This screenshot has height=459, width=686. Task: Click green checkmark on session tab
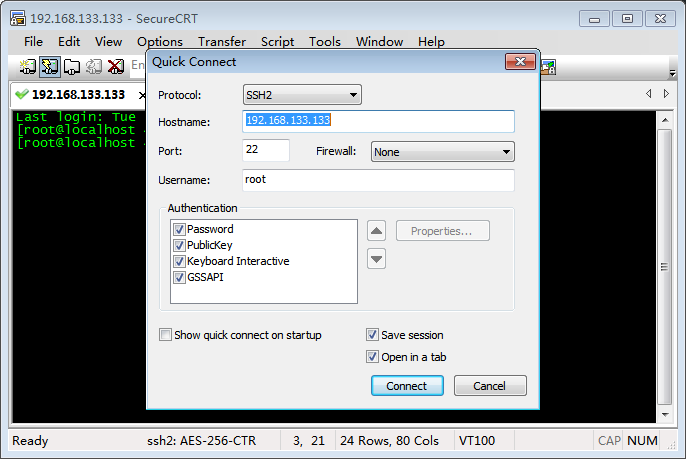pos(21,94)
